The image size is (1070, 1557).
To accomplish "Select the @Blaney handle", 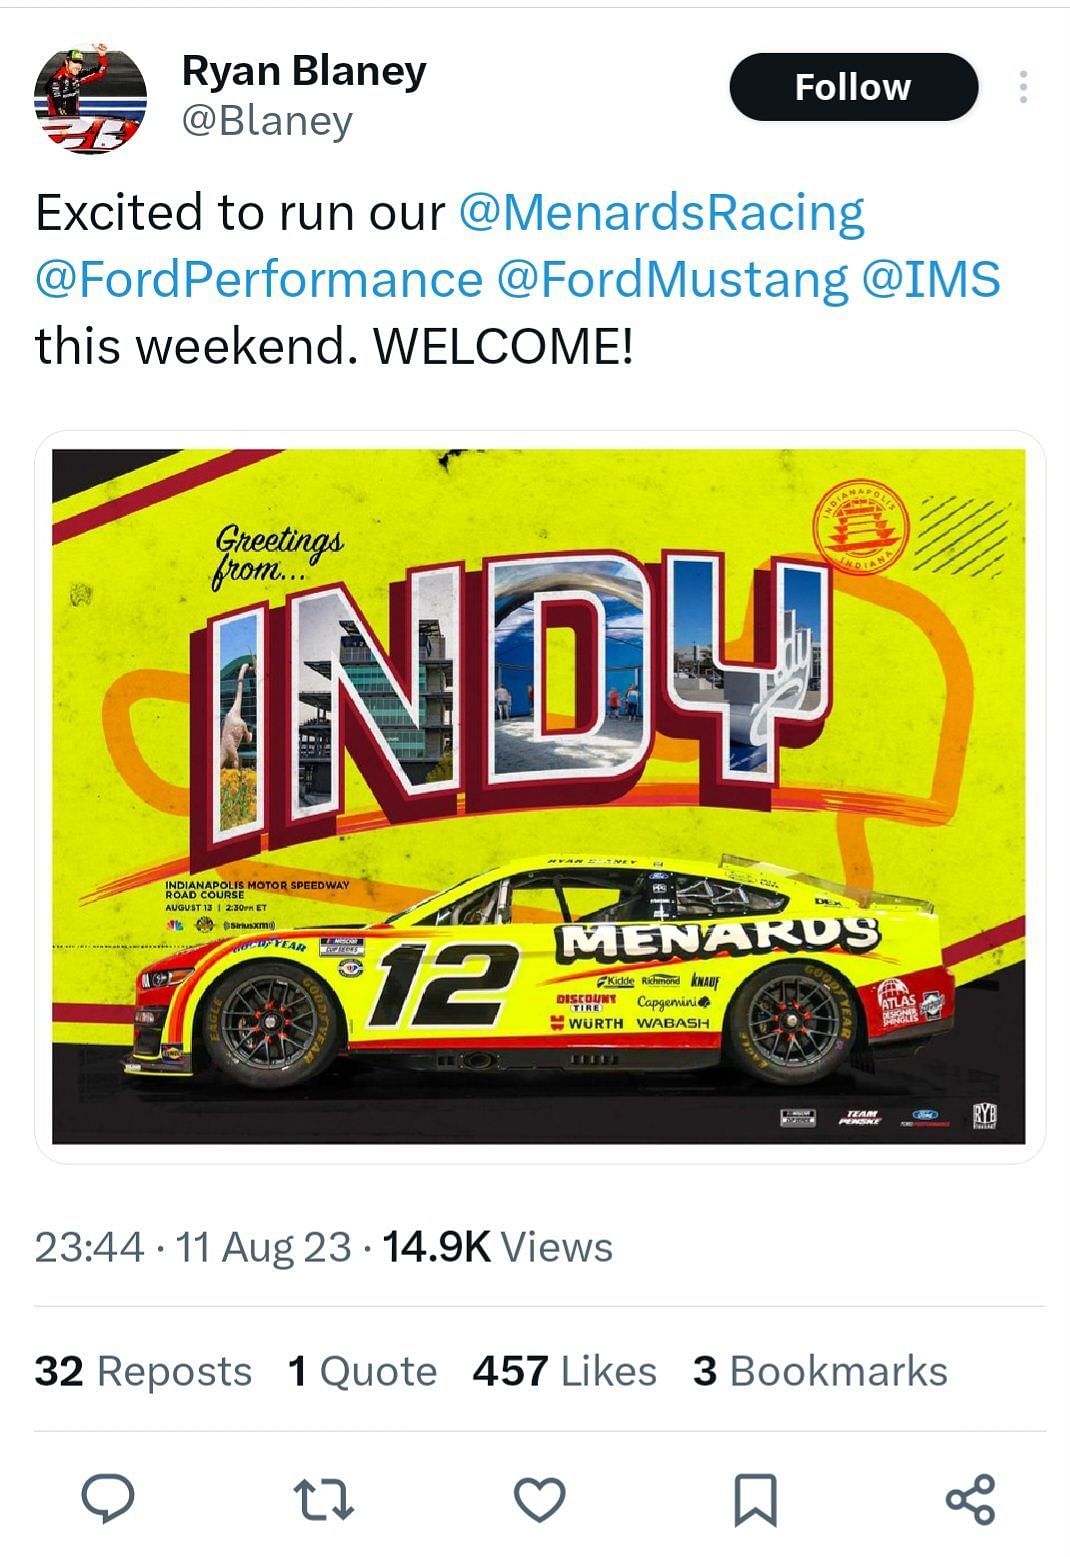I will click(267, 121).
